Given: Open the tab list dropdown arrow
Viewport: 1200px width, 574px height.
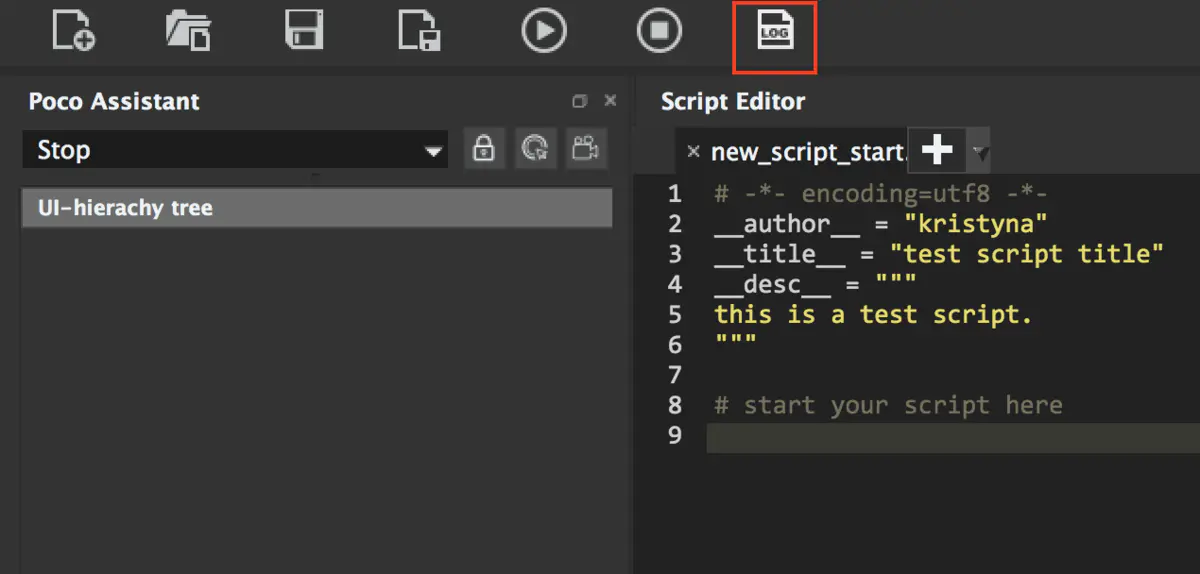Looking at the screenshot, I should click(x=980, y=153).
